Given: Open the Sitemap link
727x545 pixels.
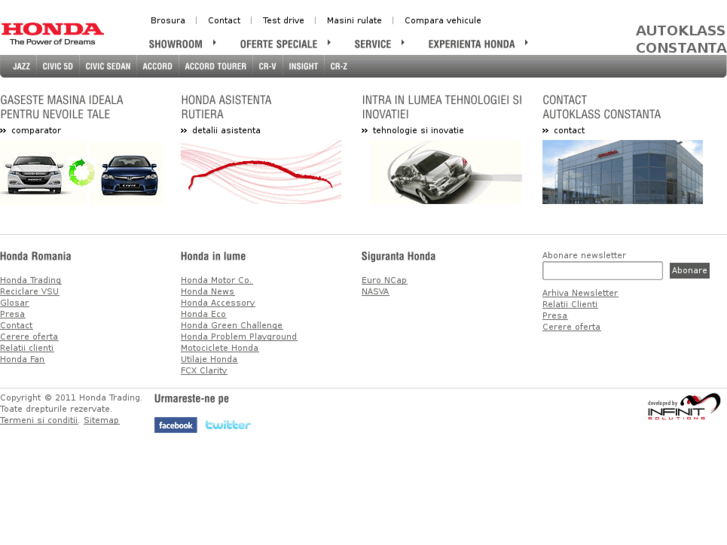Looking at the screenshot, I should click(101, 420).
